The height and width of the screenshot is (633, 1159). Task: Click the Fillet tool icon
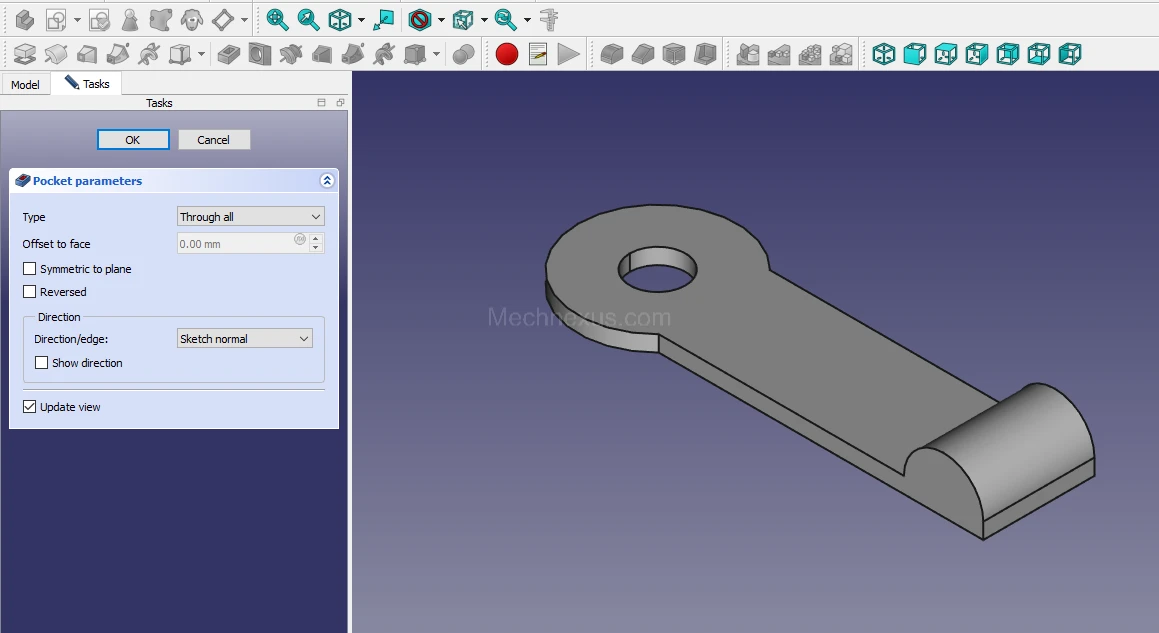click(x=612, y=54)
